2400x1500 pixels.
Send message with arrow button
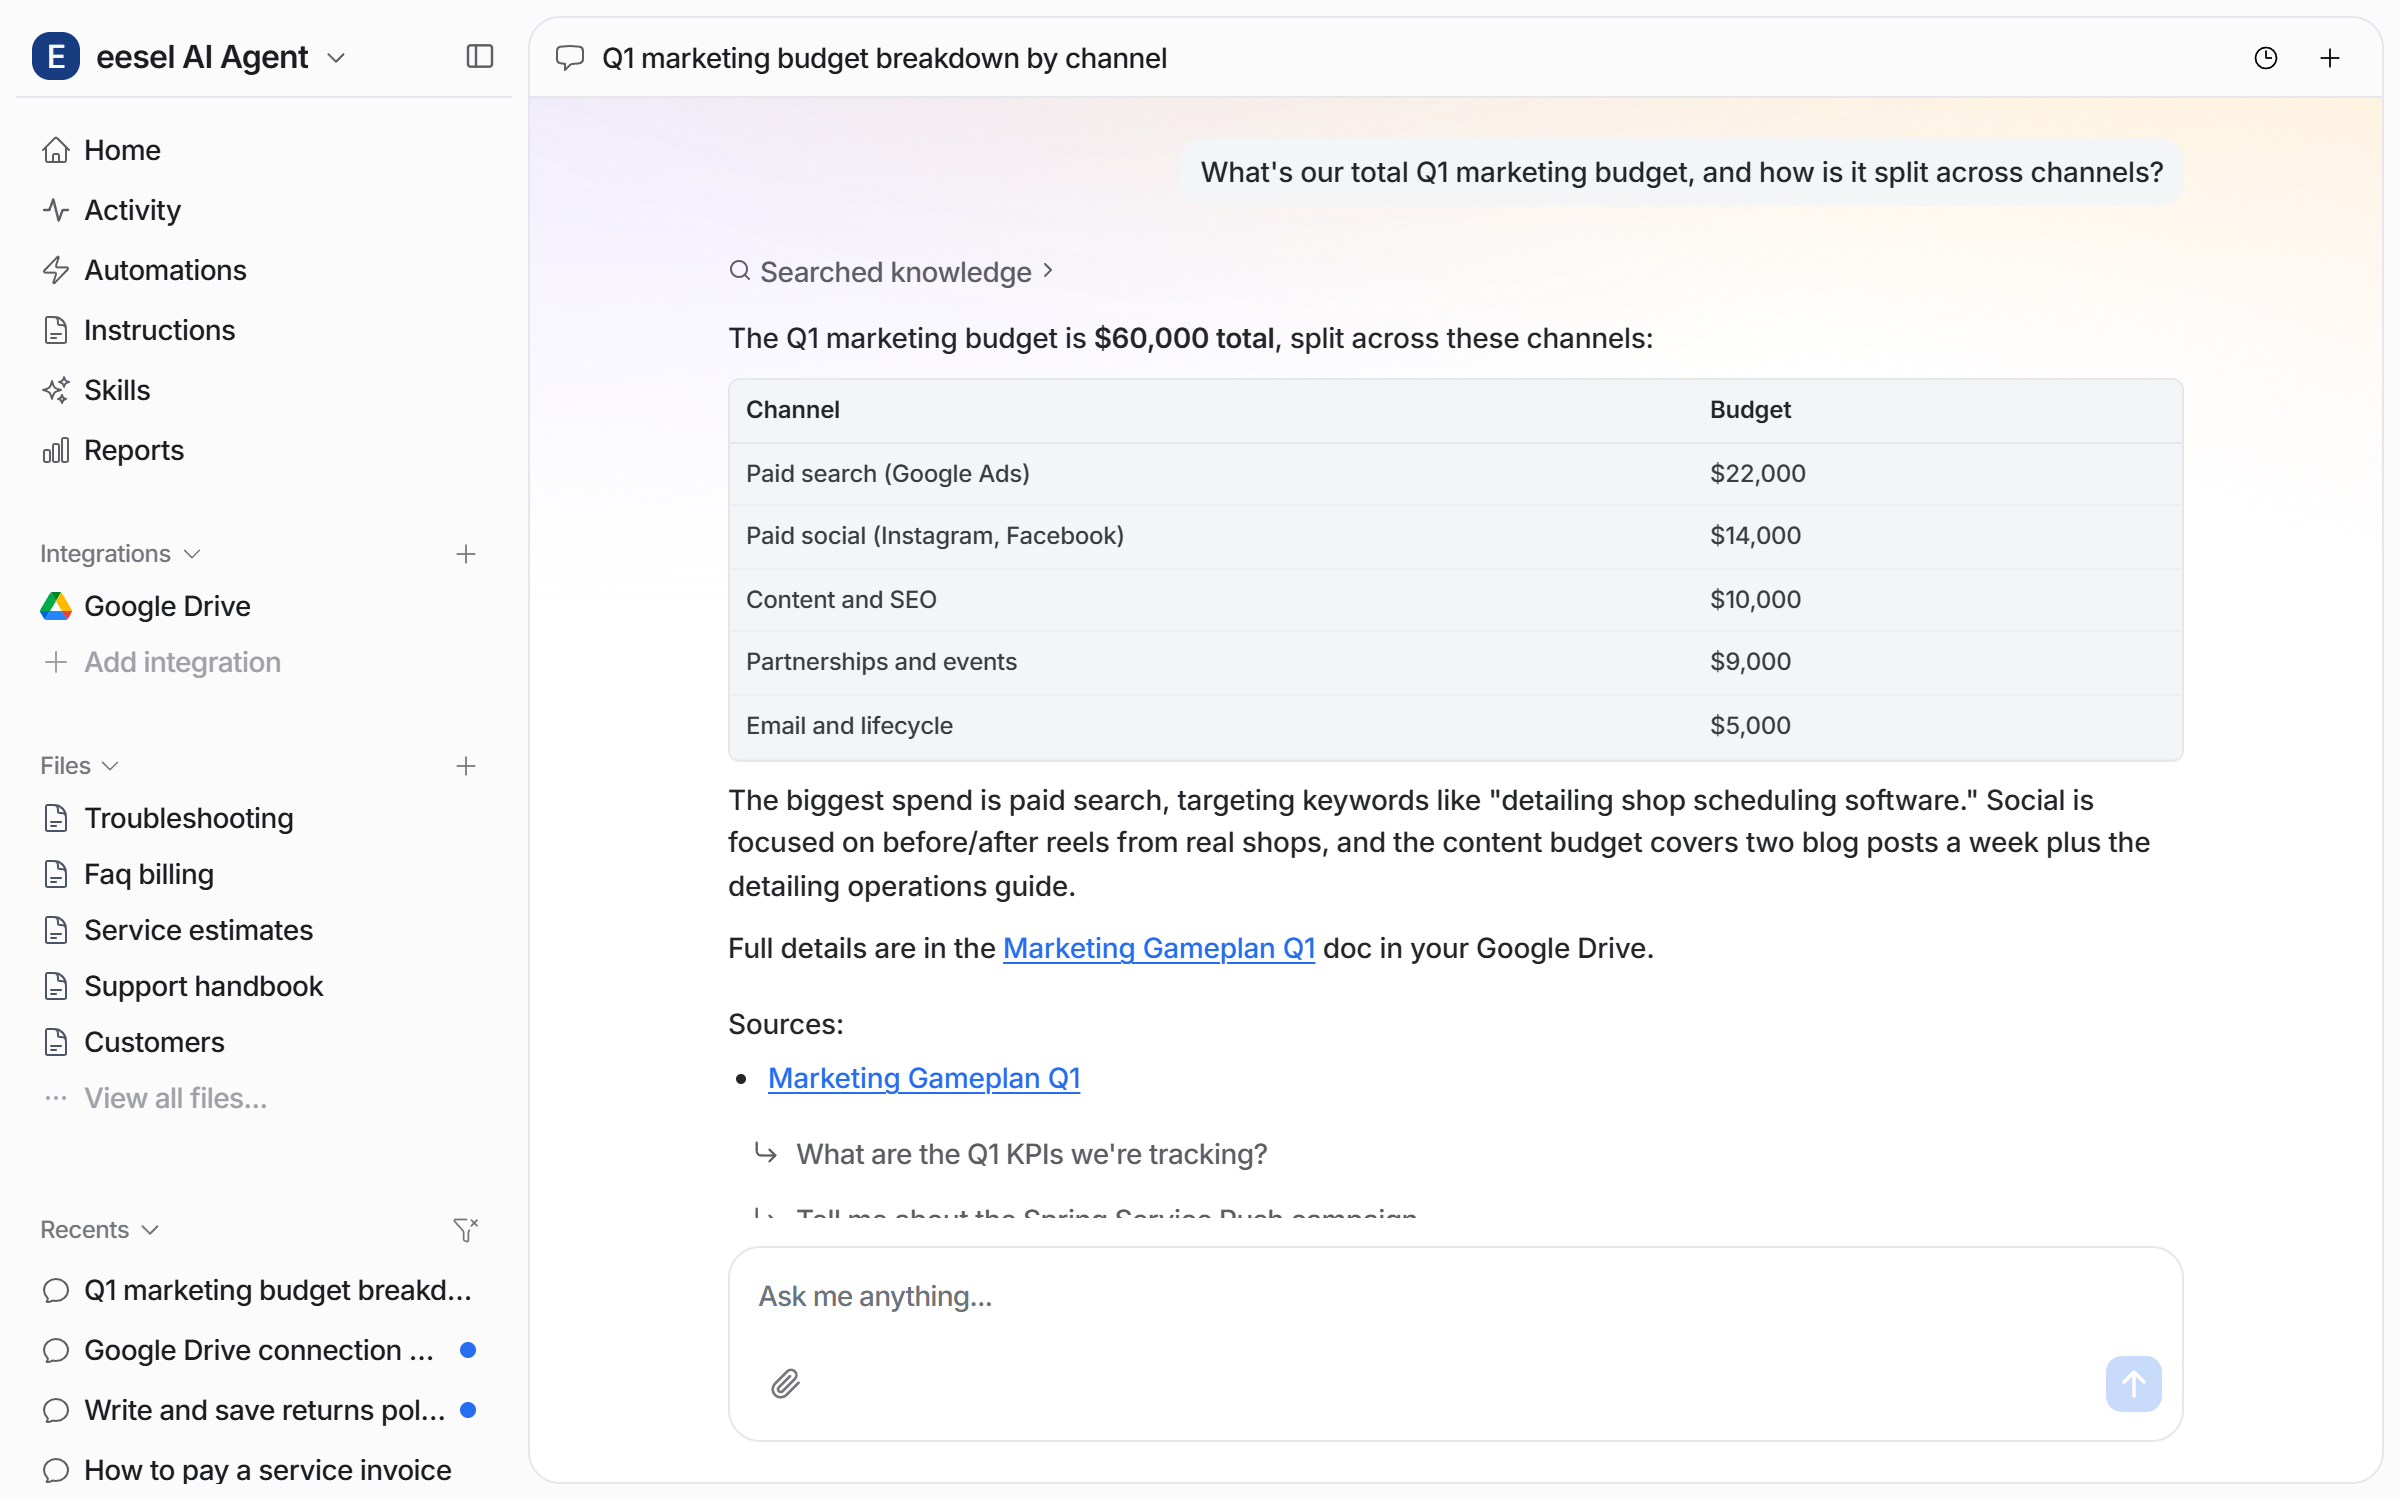[x=2133, y=1384]
